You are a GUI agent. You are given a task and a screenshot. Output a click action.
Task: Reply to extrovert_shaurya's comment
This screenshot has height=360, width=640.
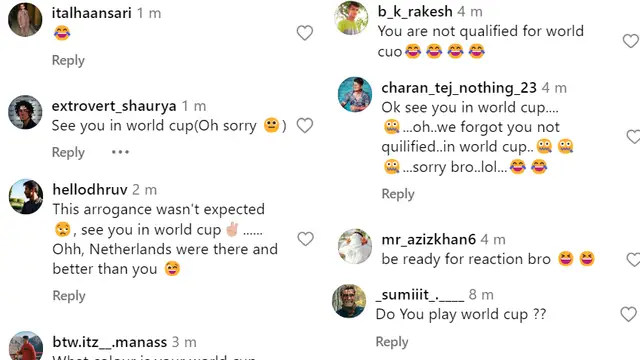pyautogui.click(x=68, y=153)
